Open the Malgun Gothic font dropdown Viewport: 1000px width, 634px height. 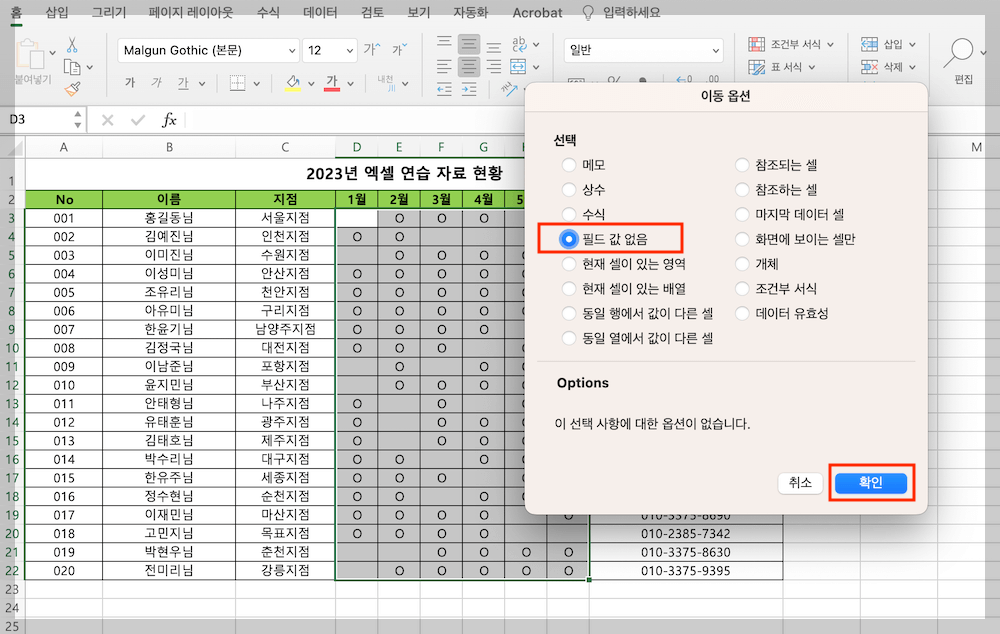coord(293,50)
